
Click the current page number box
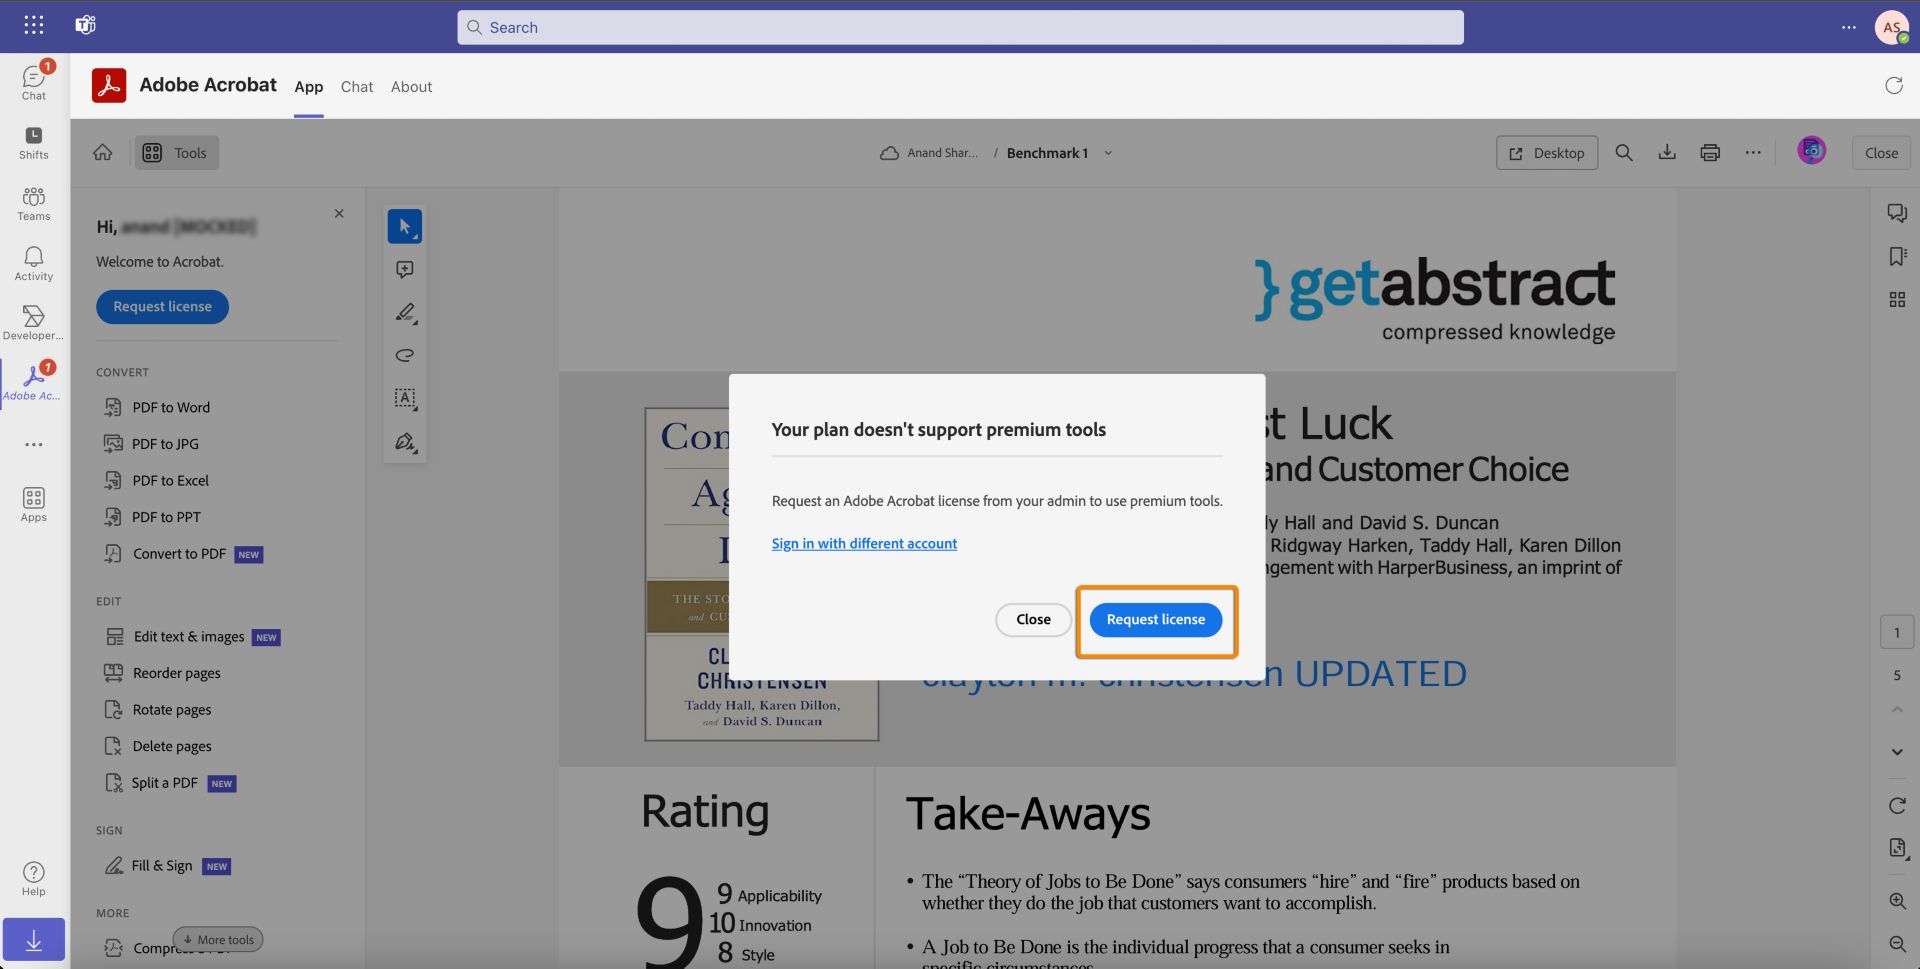1897,633
